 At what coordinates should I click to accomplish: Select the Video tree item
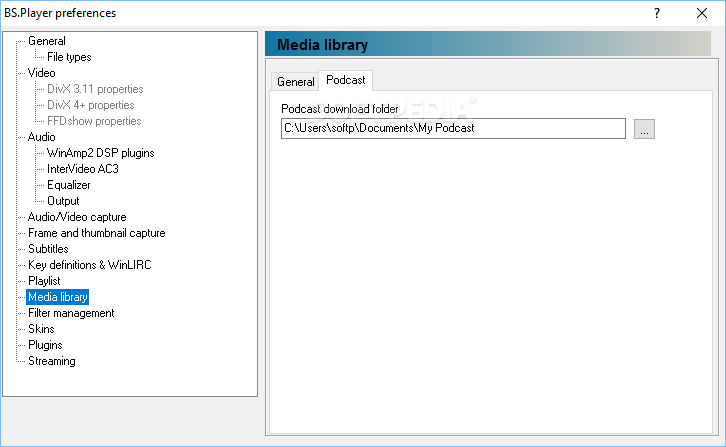tap(42, 73)
